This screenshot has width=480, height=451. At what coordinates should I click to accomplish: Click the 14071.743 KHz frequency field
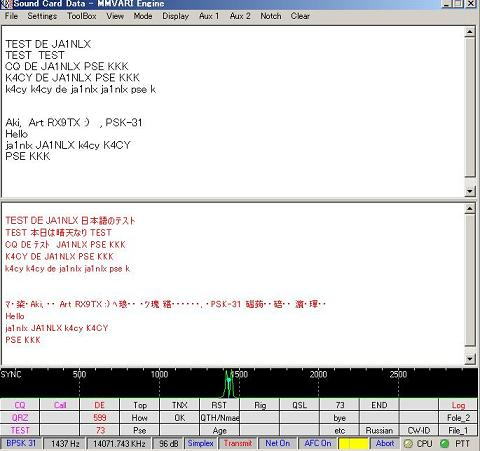tap(119, 444)
